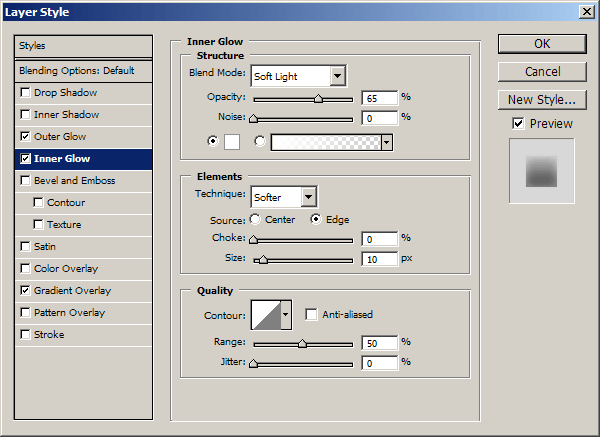This screenshot has height=437, width=600.
Task: Click the New Style... button
Action: click(542, 99)
